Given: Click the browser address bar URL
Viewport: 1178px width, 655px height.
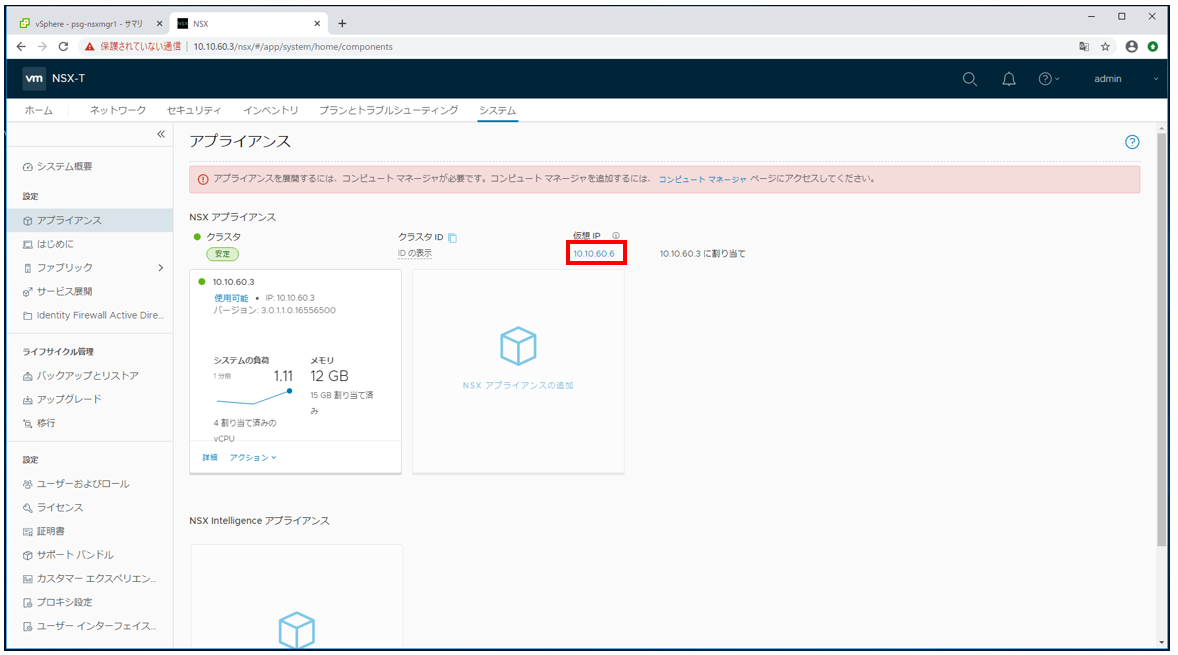Looking at the screenshot, I should coord(293,47).
